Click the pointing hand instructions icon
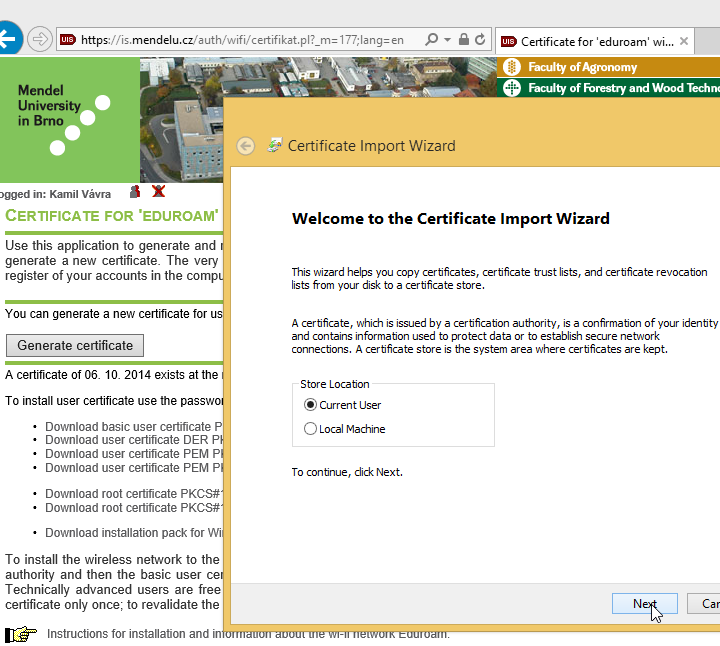 point(21,635)
